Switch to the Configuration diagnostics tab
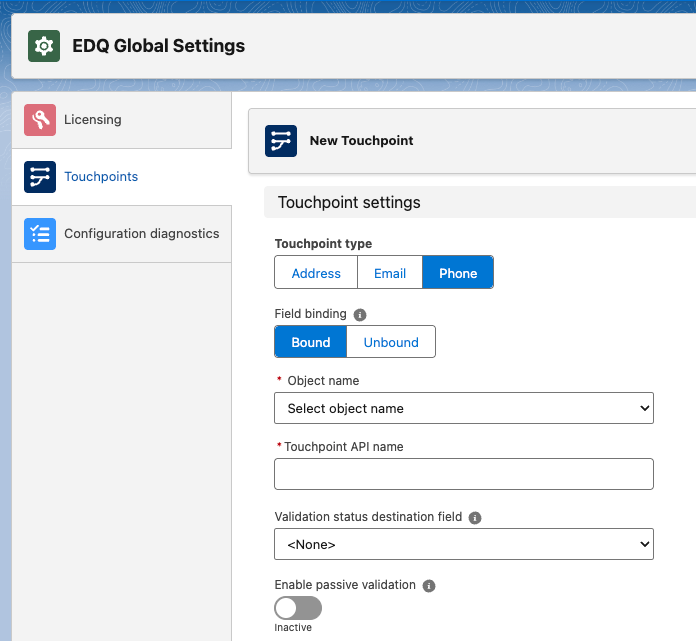 pos(141,234)
